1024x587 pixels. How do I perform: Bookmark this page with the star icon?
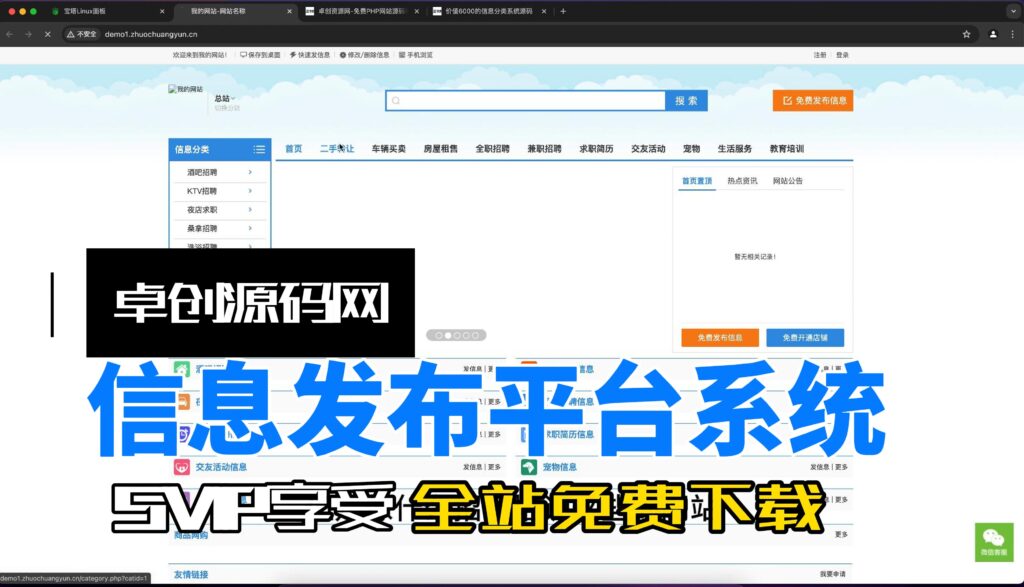click(967, 34)
